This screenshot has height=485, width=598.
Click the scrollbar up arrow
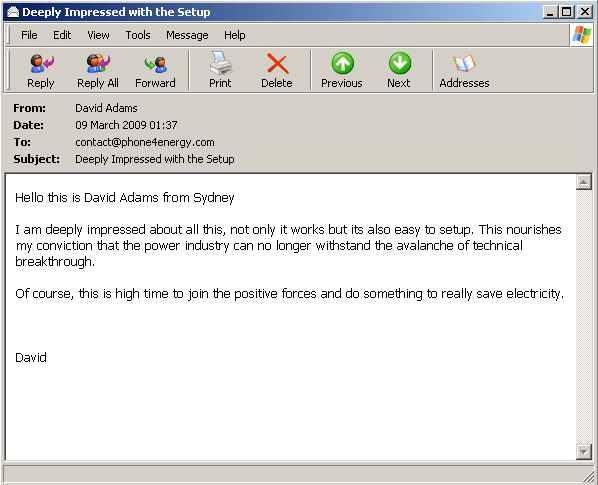point(584,182)
